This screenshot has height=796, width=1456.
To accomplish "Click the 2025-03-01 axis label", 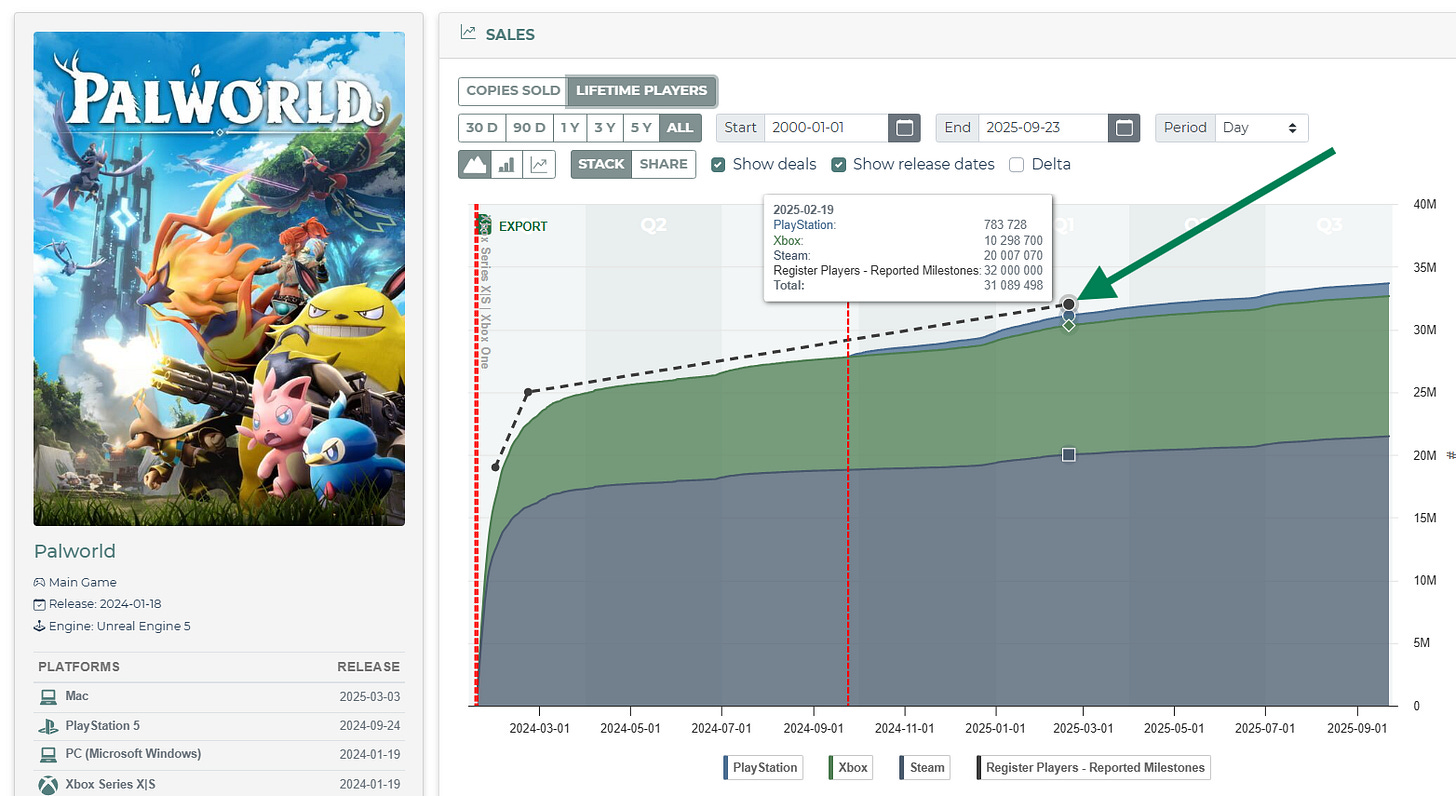I will pos(1083,729).
